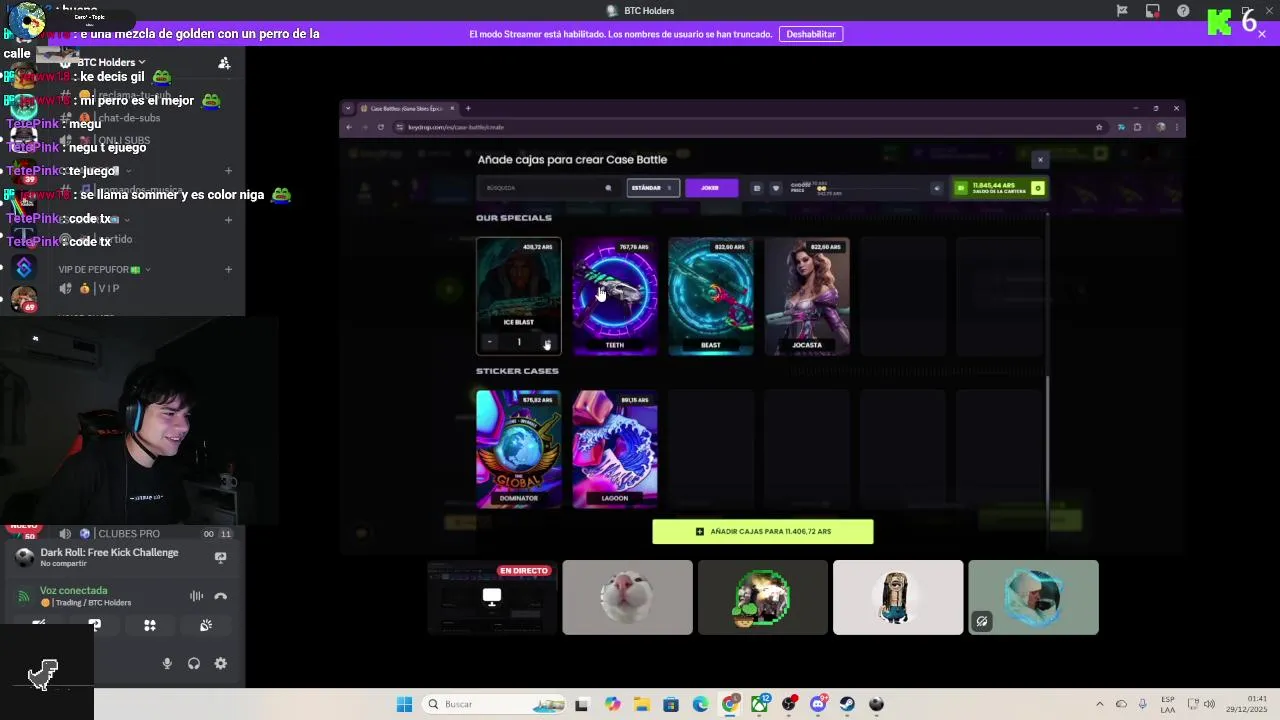Click AÑADIR CAJAS PARA 11.406,72 ARS button
Viewport: 1280px width, 720px height.
763,532
